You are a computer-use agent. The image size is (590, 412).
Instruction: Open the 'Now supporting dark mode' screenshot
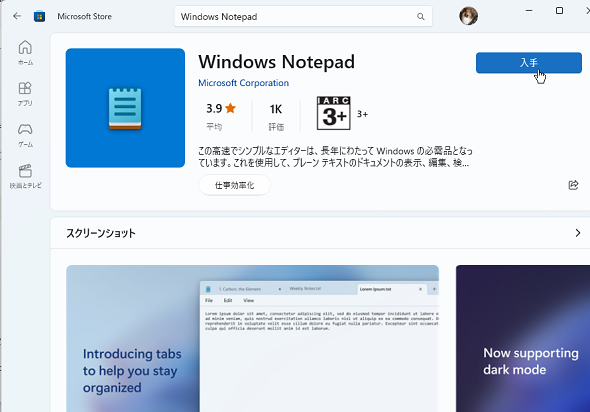[x=523, y=339]
